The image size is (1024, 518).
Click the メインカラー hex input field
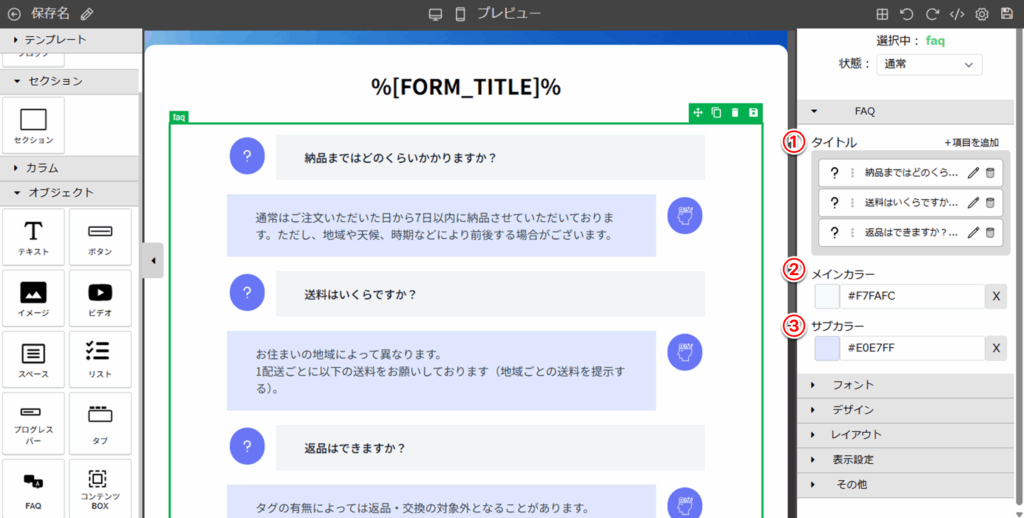(910, 296)
